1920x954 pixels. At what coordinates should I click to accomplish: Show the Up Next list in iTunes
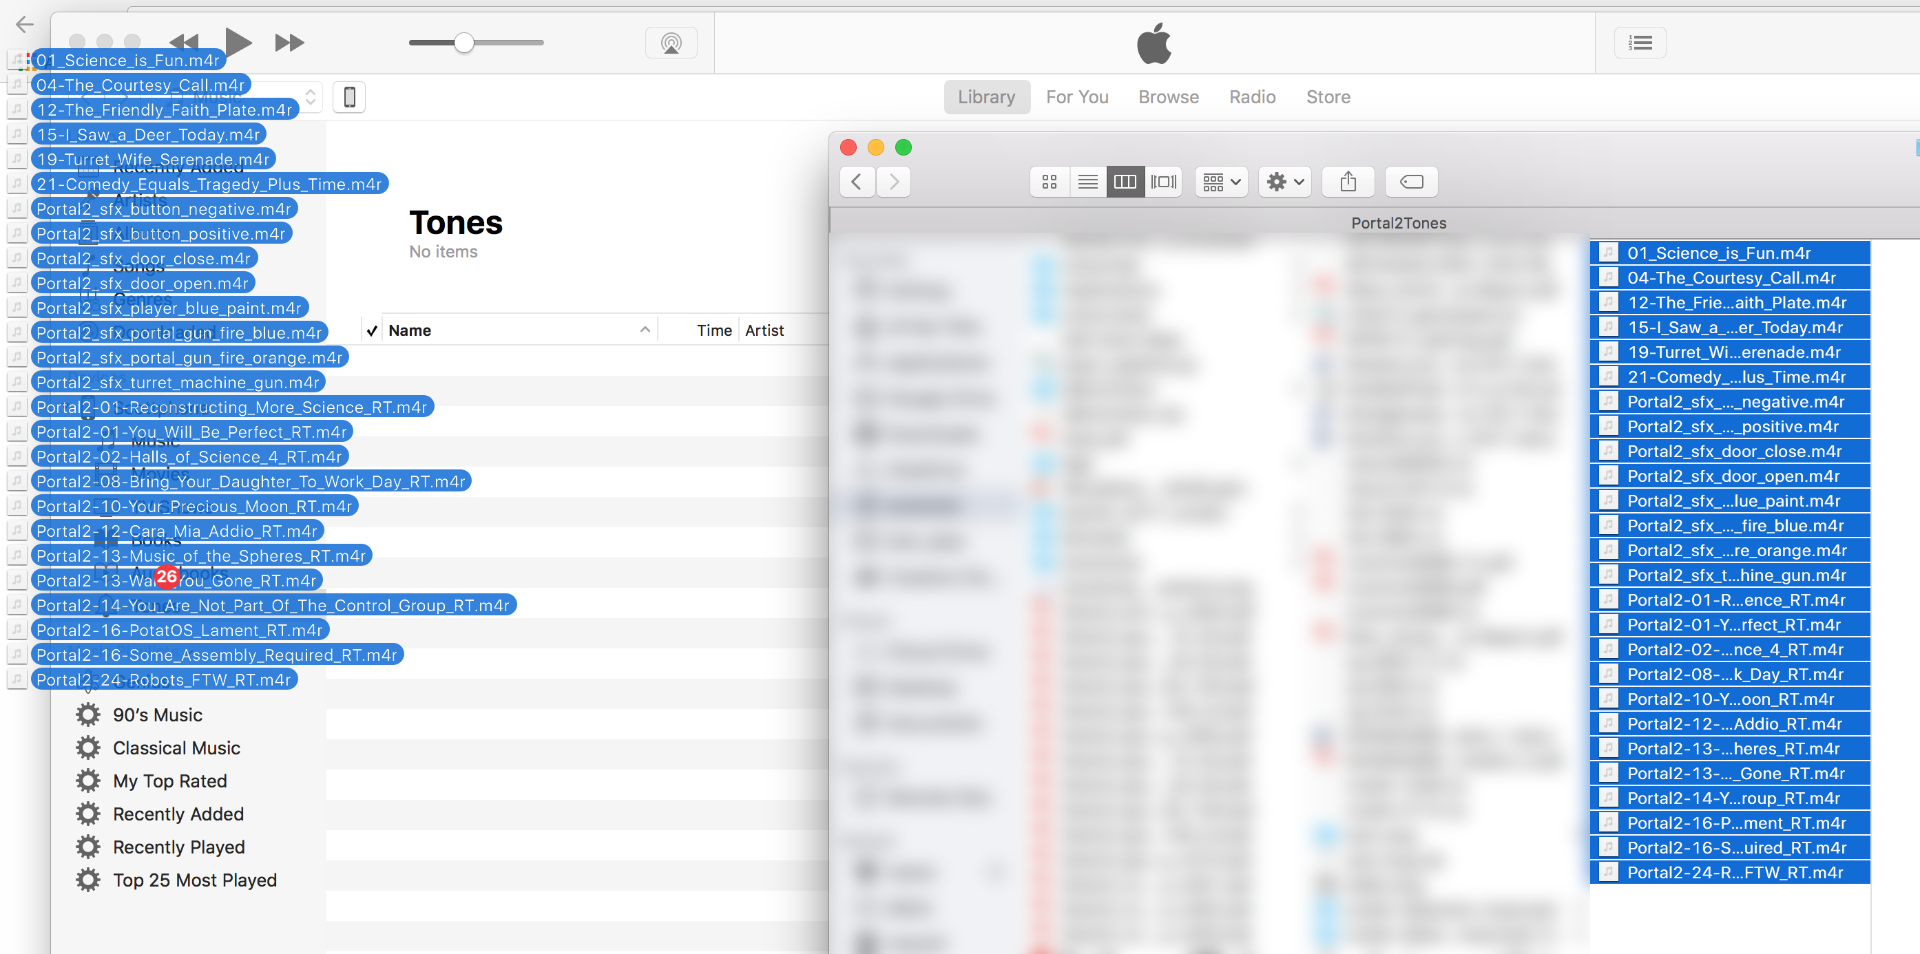tap(1640, 43)
